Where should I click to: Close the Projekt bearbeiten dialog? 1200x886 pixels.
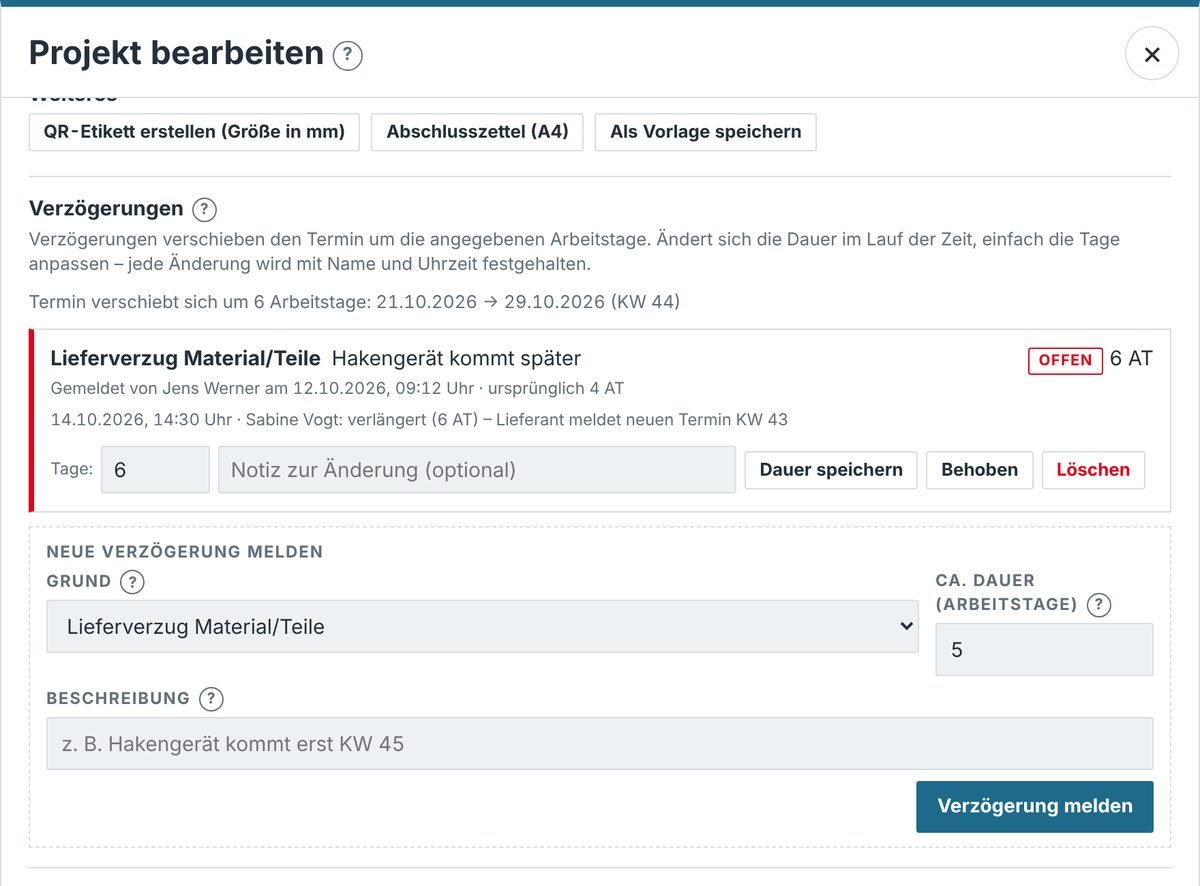1152,54
